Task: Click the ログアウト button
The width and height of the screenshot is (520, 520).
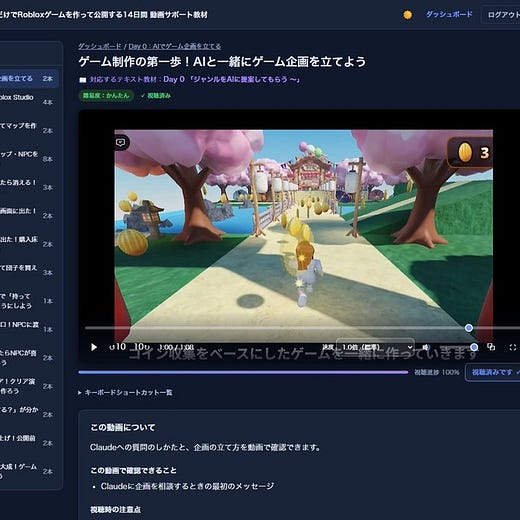Action: [x=502, y=15]
